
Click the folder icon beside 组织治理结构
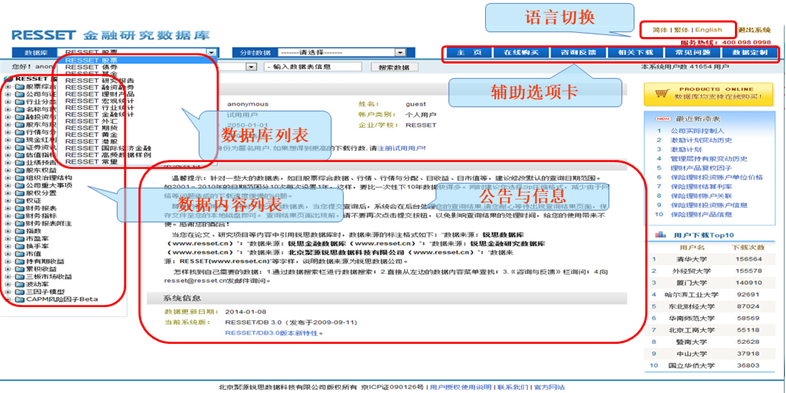click(20, 178)
